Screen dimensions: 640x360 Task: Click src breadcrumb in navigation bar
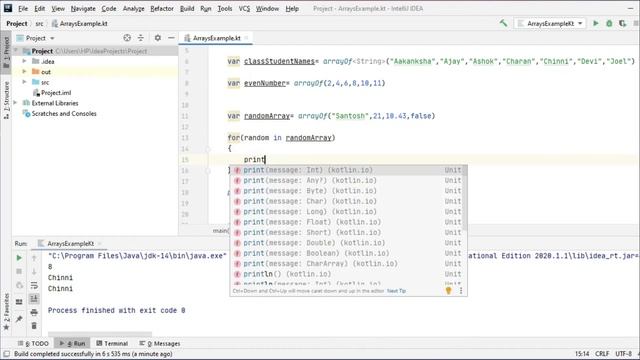[39, 24]
